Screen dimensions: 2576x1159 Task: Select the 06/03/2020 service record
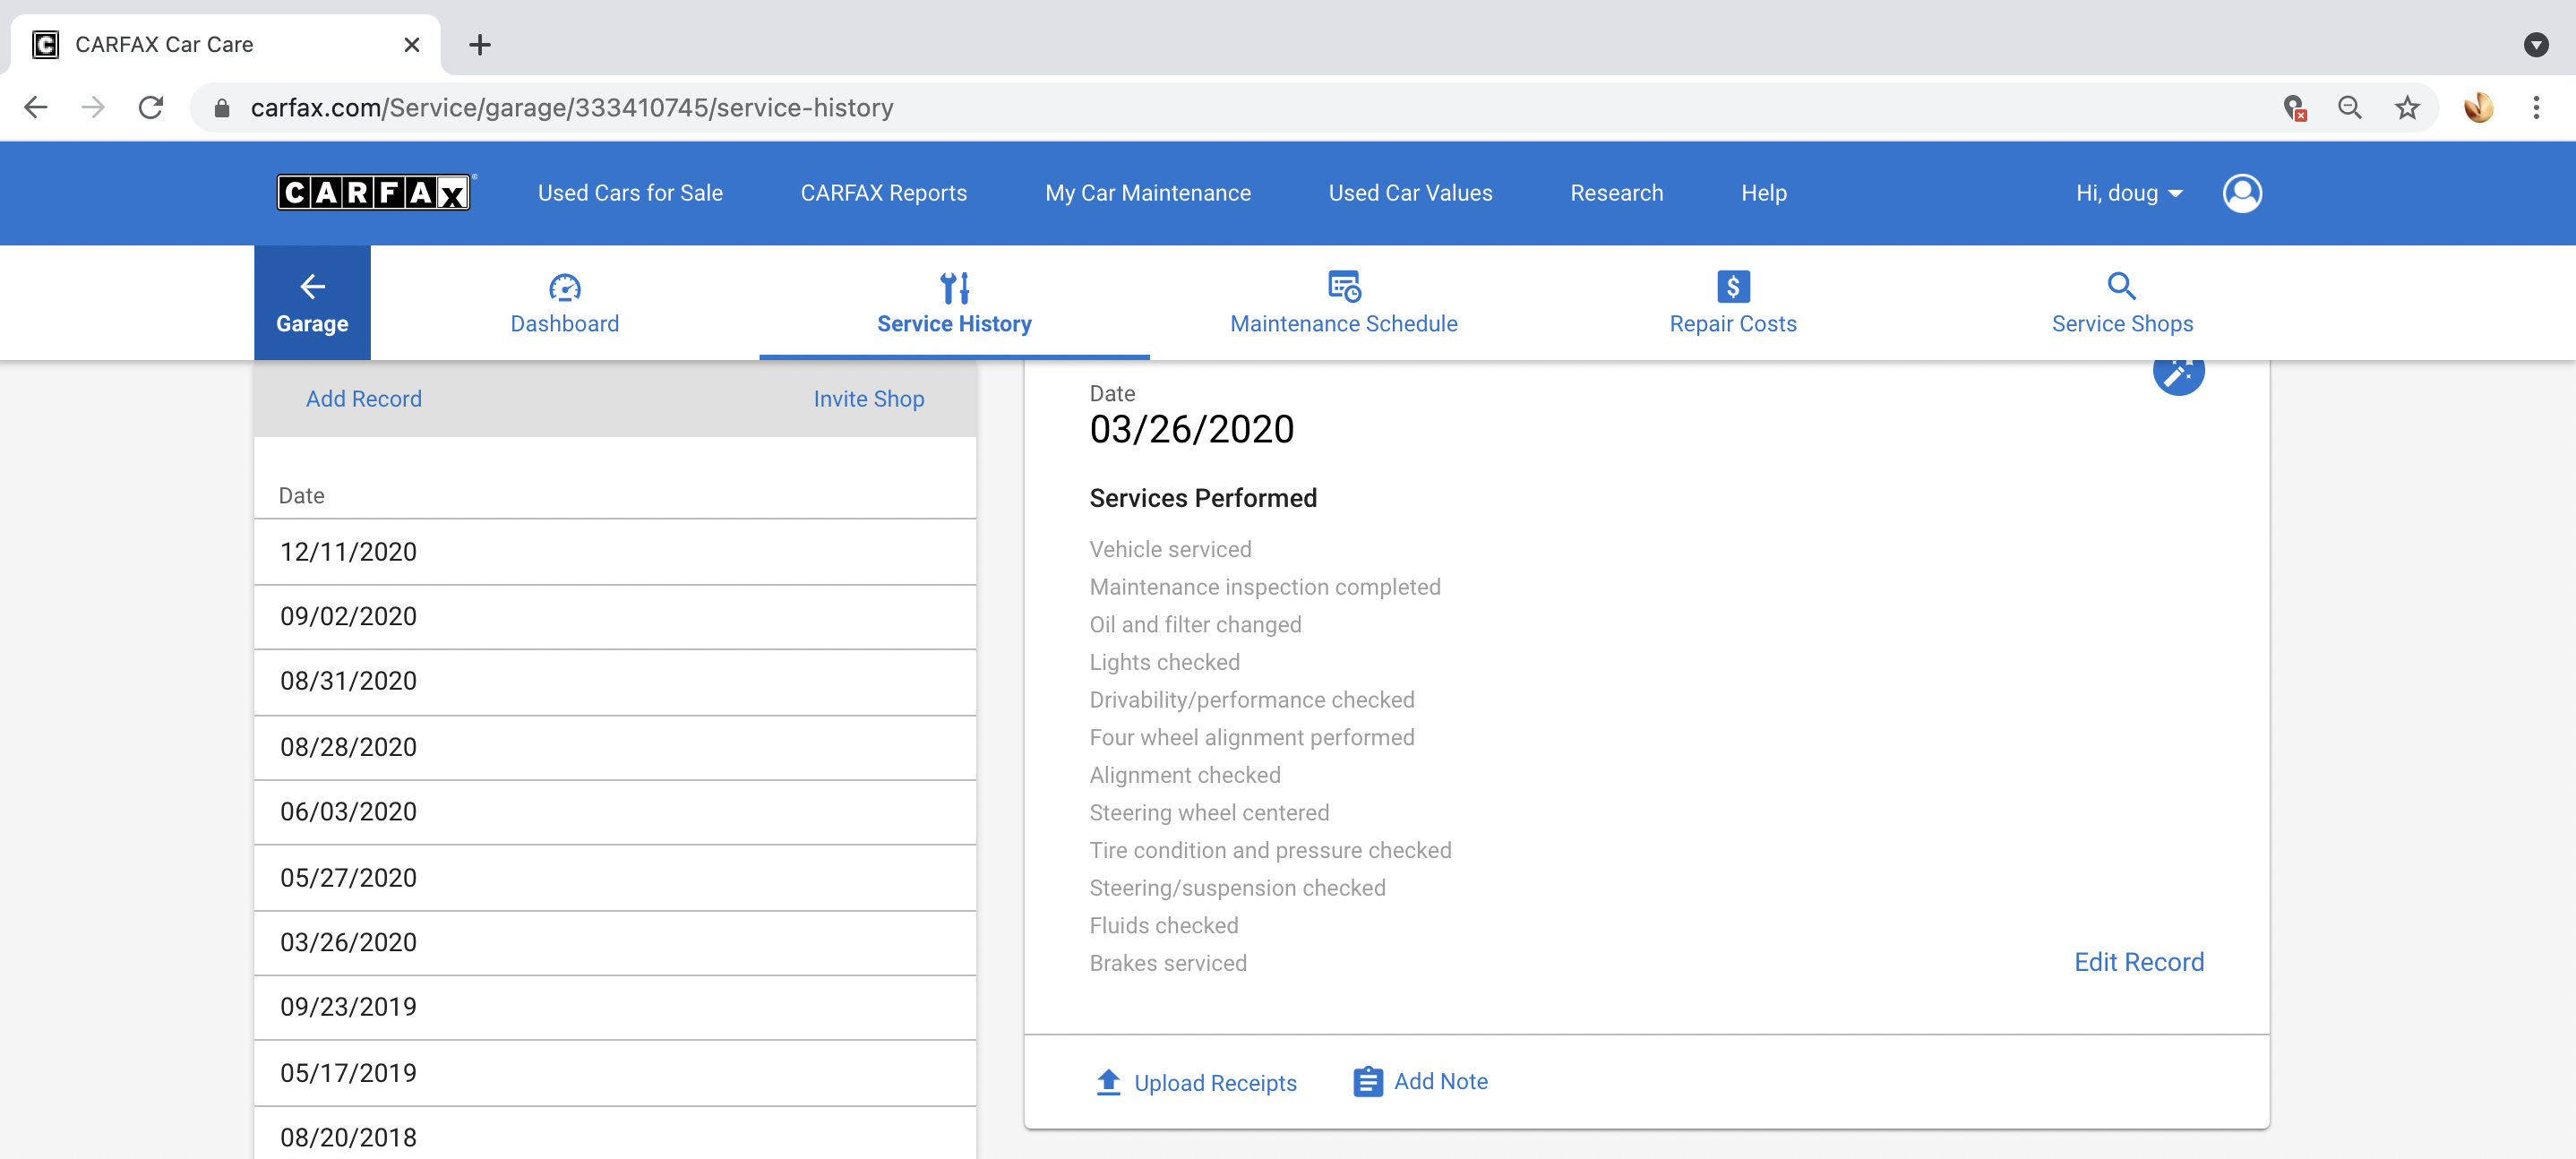point(615,811)
